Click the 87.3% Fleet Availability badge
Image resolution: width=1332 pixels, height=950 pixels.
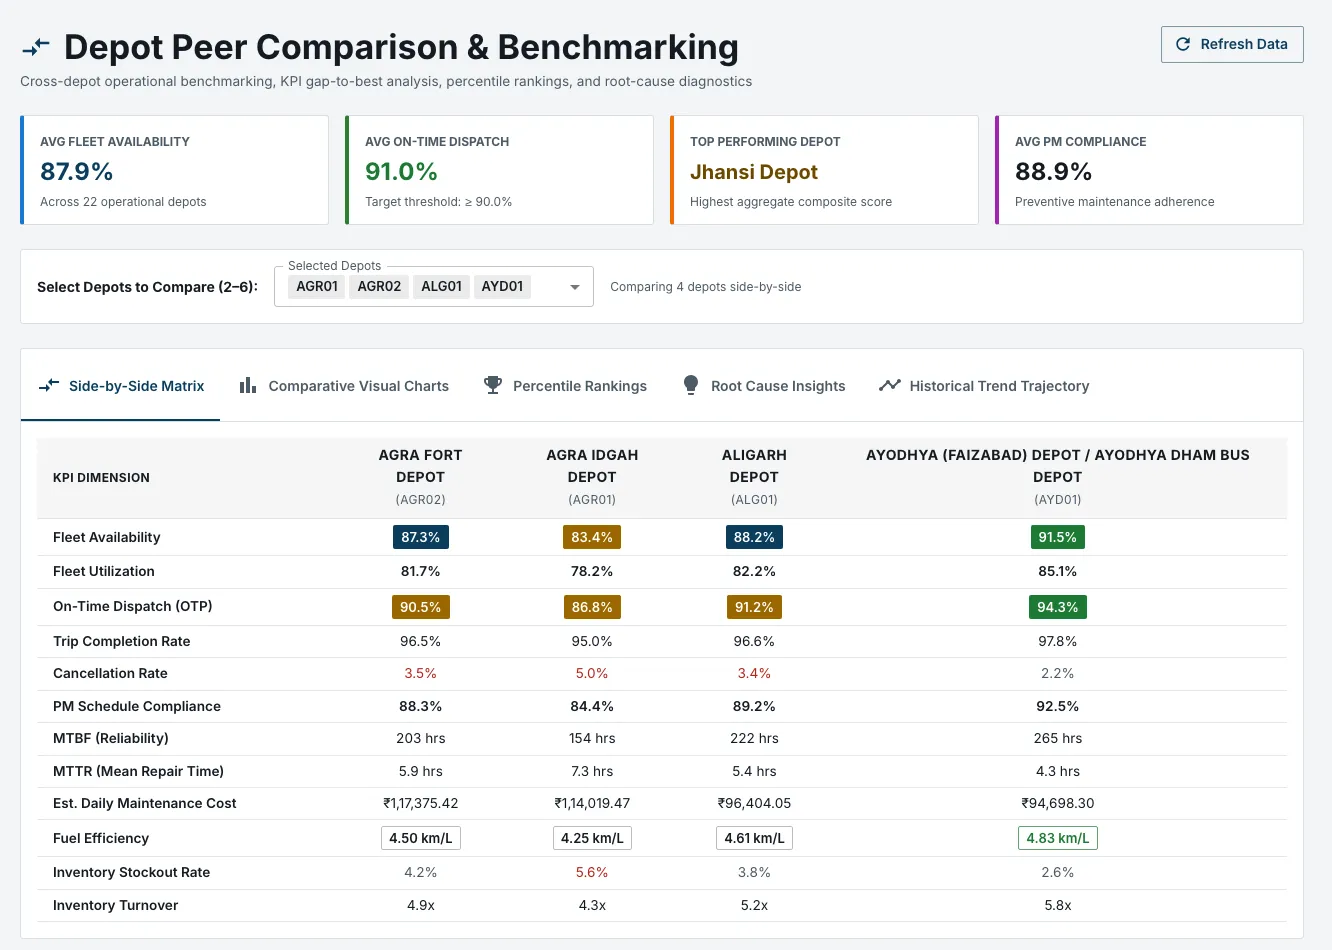click(420, 537)
